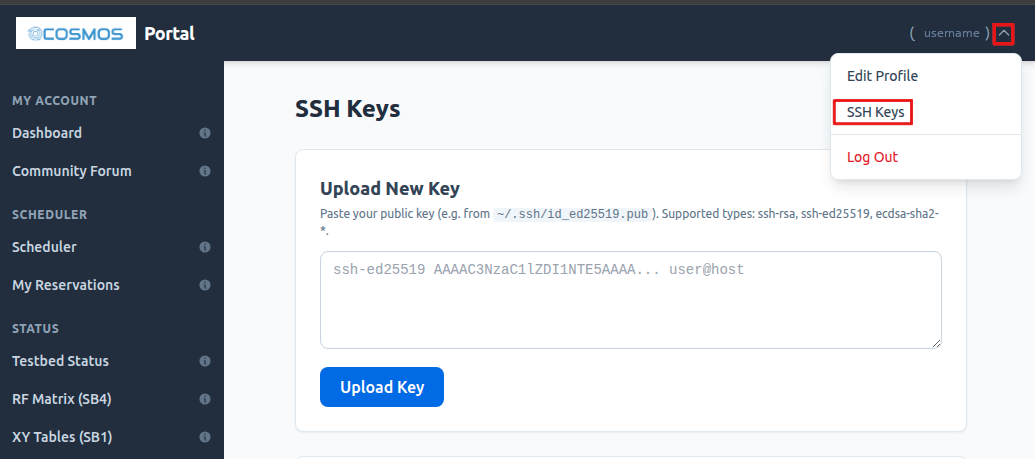The width and height of the screenshot is (1035, 459).
Task: Click the info icon beside Dashboard
Action: pos(205,133)
